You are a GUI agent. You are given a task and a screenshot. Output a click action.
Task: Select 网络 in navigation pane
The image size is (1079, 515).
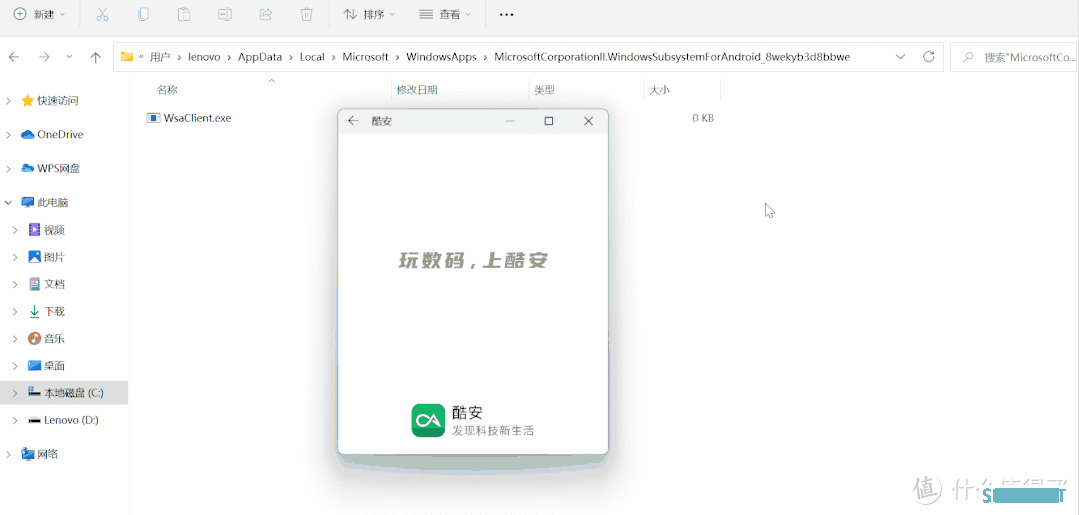pos(47,454)
